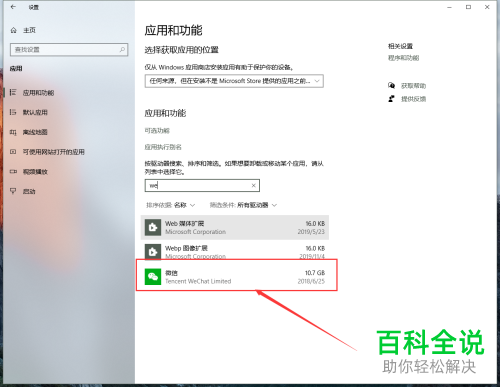Viewport: 500px width, 387px height.
Task: Open 程序和功能 under related settings
Action: point(403,58)
